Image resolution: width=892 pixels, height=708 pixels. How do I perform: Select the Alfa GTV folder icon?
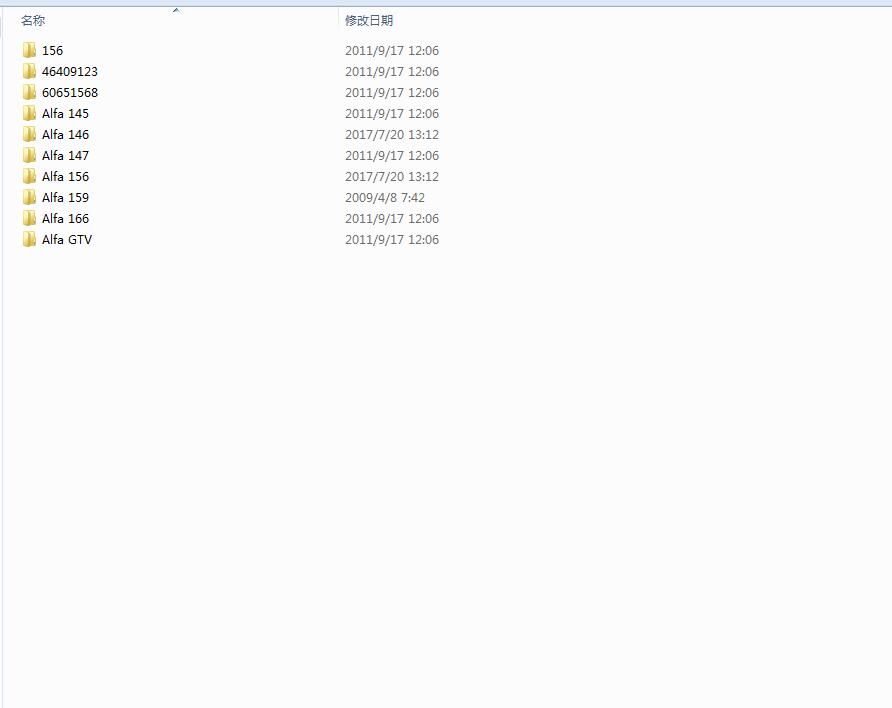tap(30, 239)
